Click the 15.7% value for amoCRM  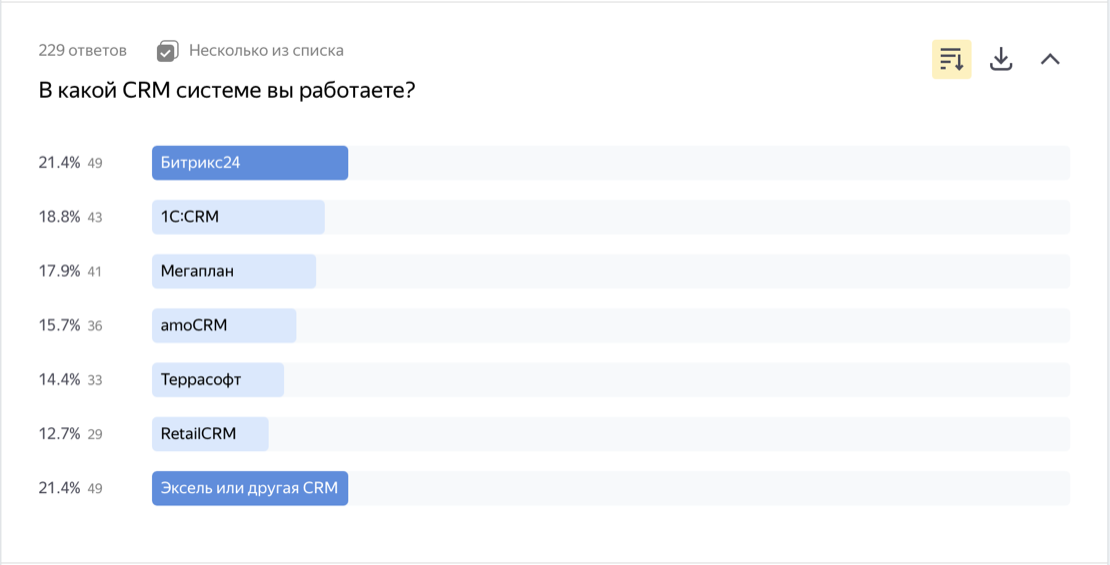[x=59, y=326]
